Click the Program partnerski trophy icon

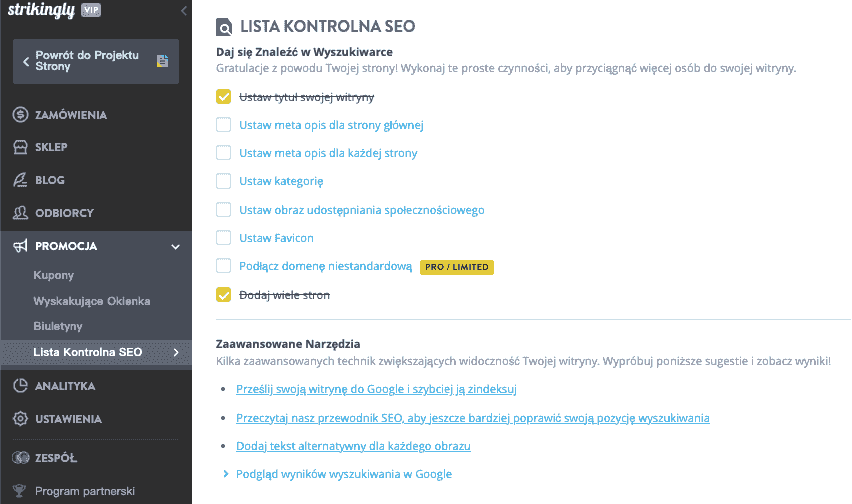pyautogui.click(x=20, y=491)
